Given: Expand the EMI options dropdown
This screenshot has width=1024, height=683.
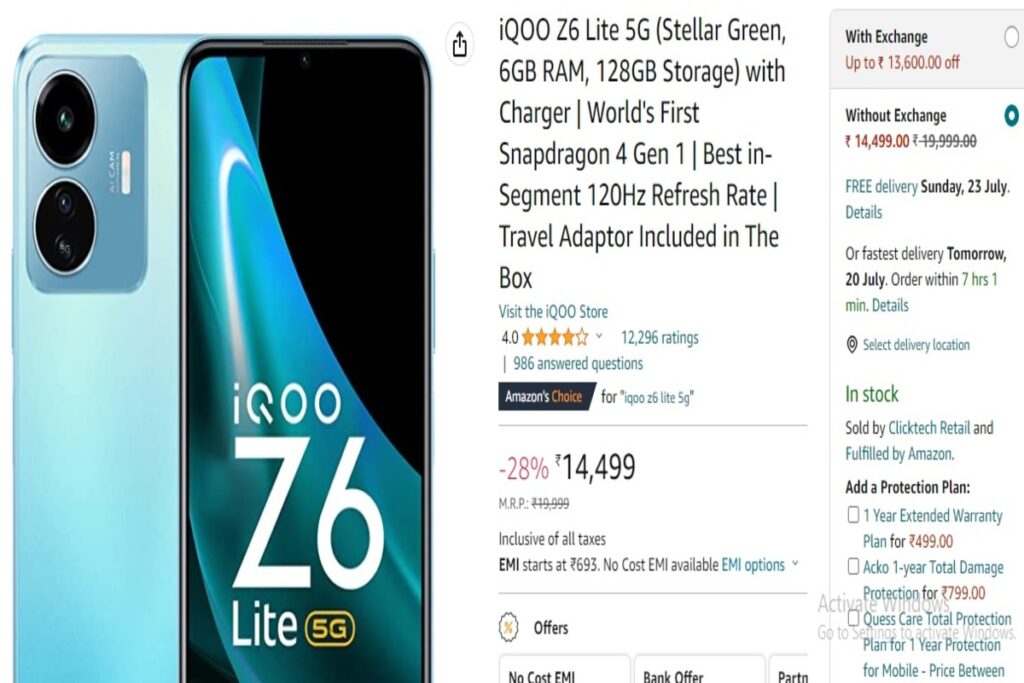Looking at the screenshot, I should click(760, 564).
